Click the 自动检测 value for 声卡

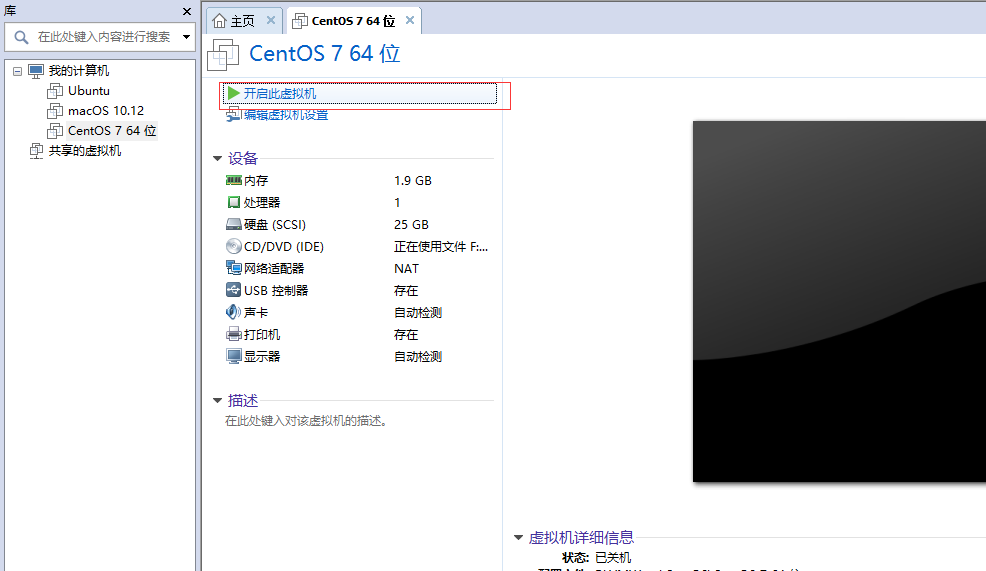[x=418, y=313]
